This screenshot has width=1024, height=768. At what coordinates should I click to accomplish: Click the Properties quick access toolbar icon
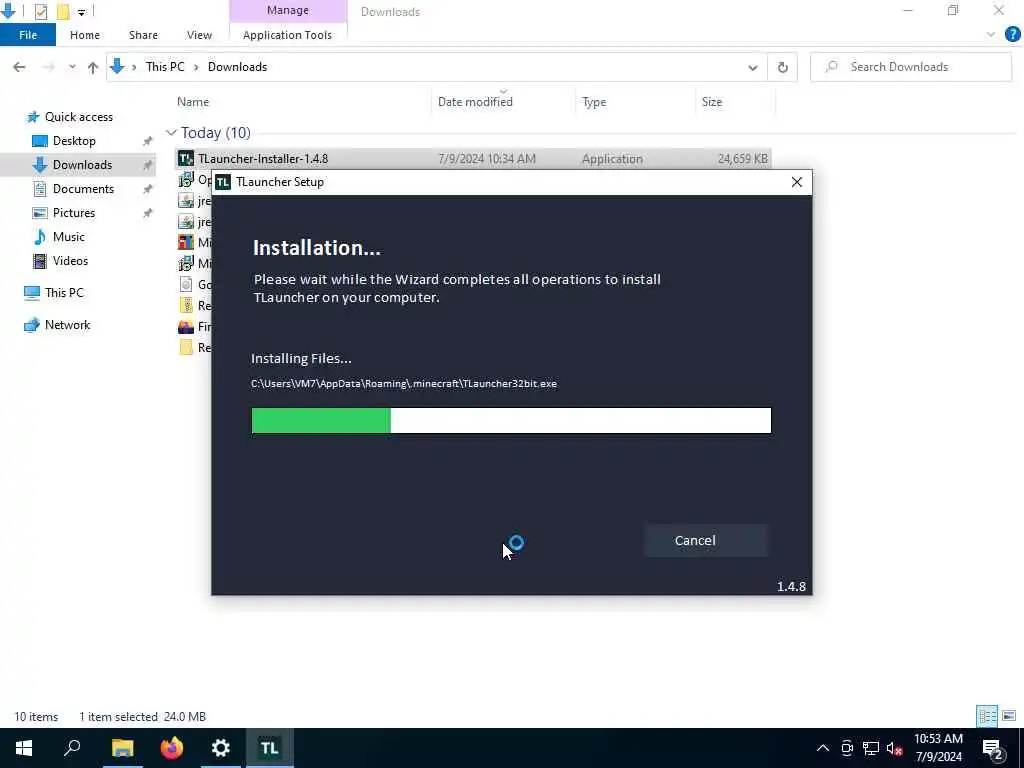tap(41, 11)
